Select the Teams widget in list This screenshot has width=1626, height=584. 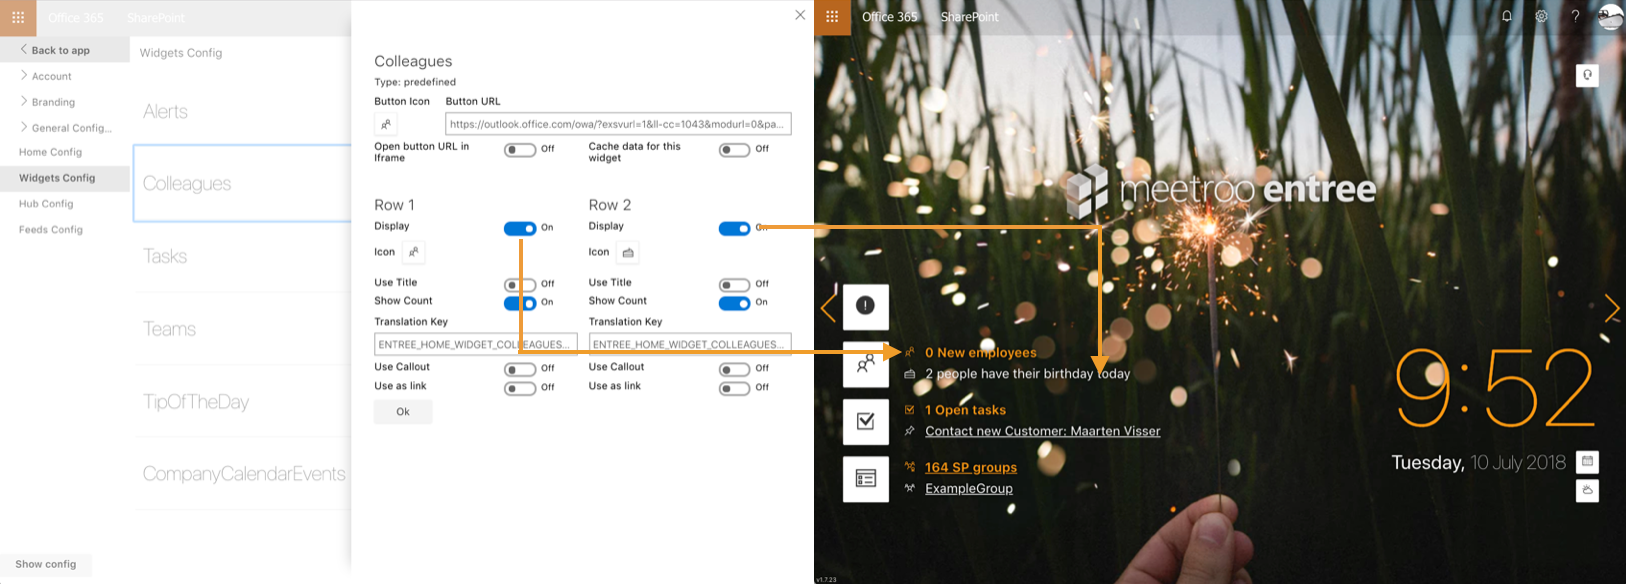(242, 329)
